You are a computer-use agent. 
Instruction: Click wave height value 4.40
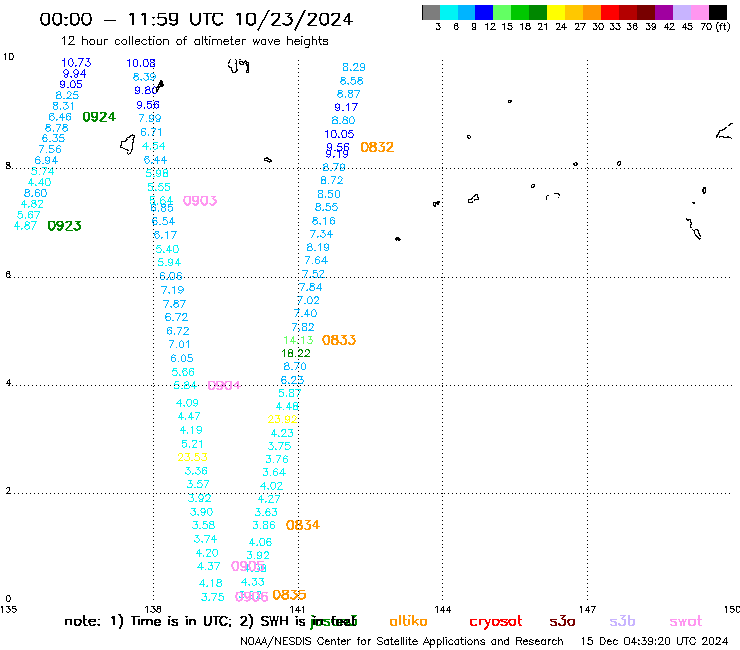(x=39, y=182)
